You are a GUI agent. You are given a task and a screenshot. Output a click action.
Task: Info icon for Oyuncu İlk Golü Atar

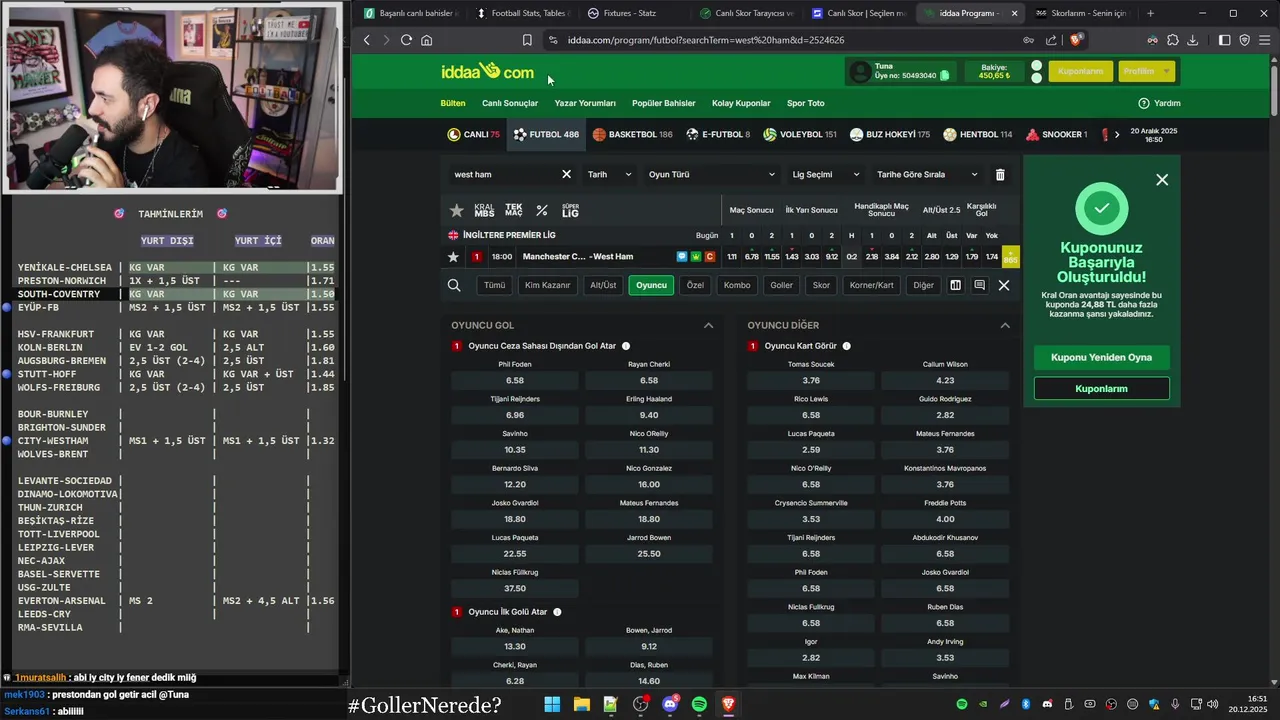557,612
